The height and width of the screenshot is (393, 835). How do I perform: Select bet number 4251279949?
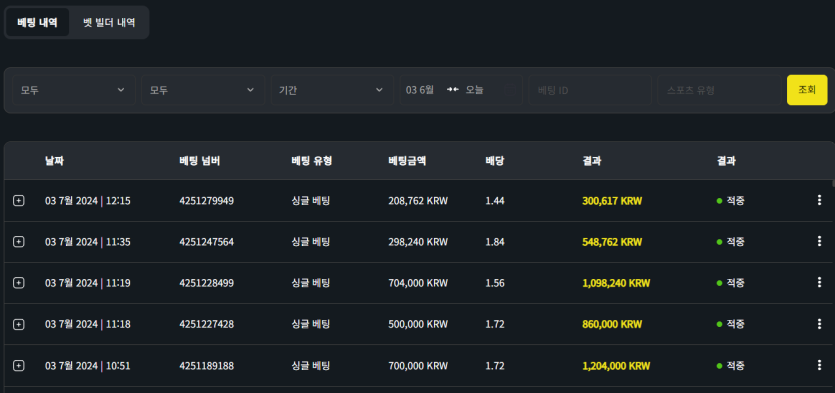point(207,201)
